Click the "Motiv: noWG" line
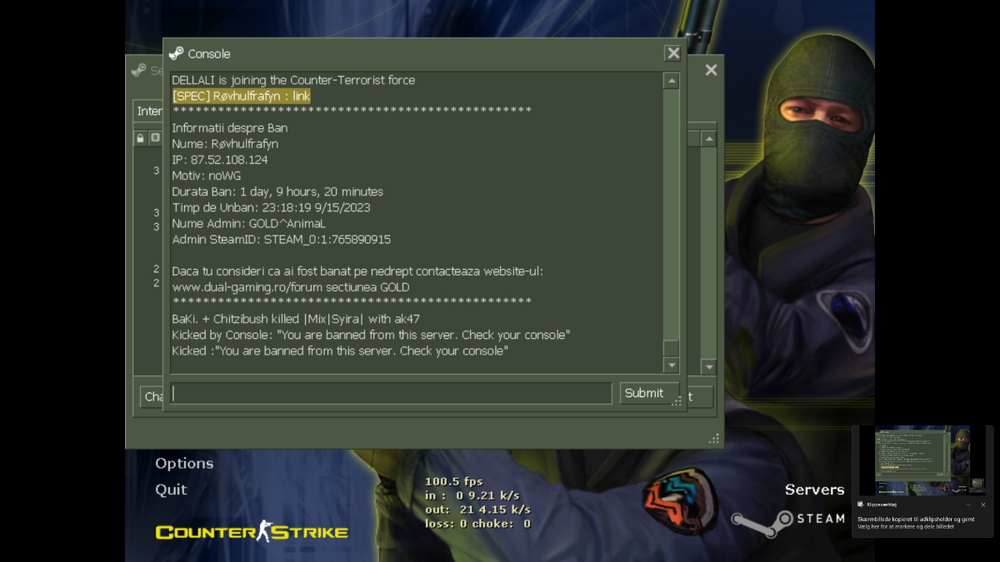Screen dimensions: 1000x562 [206, 175]
